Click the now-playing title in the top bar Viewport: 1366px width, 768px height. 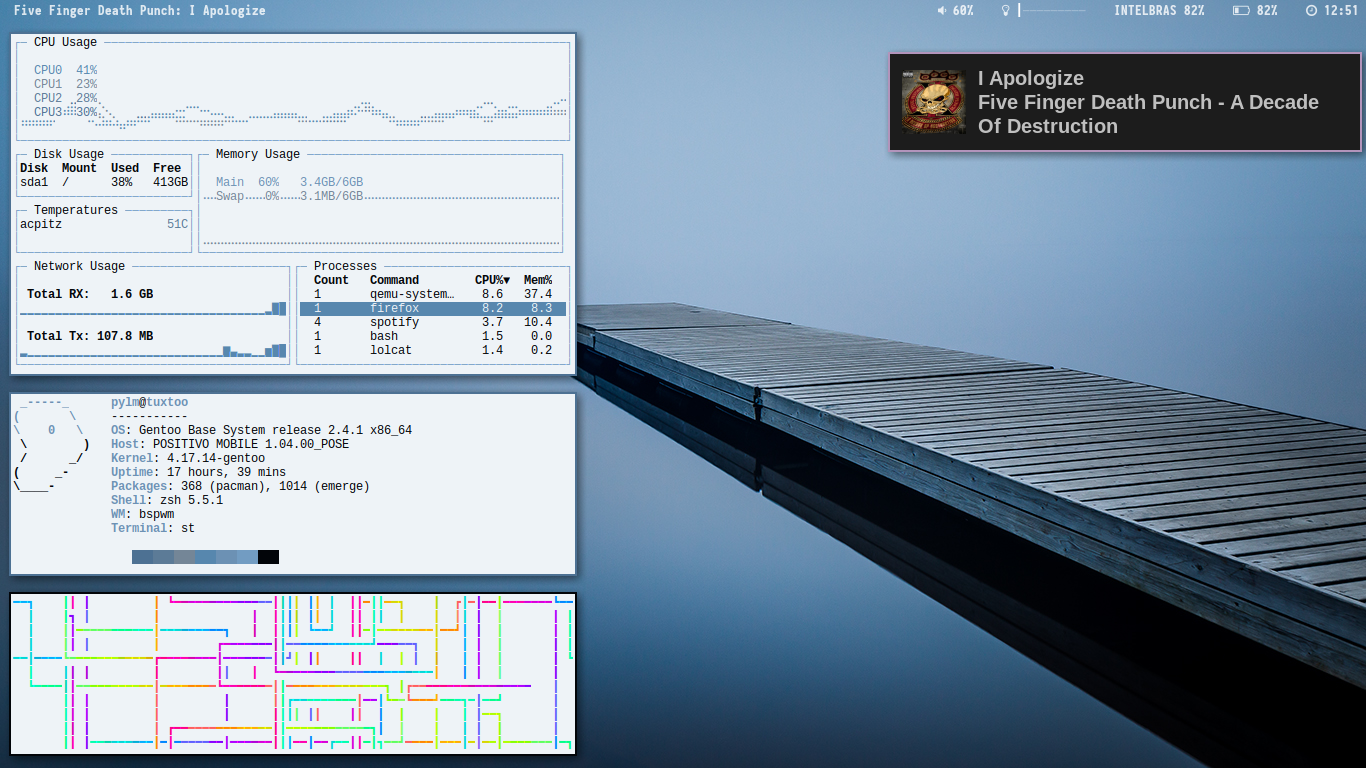coord(140,10)
